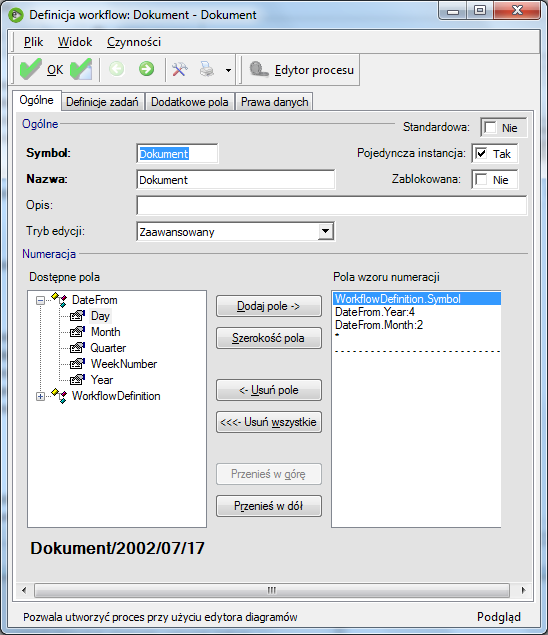Click the Symbol input field
Viewport: 548px width, 635px height.
pos(177,153)
